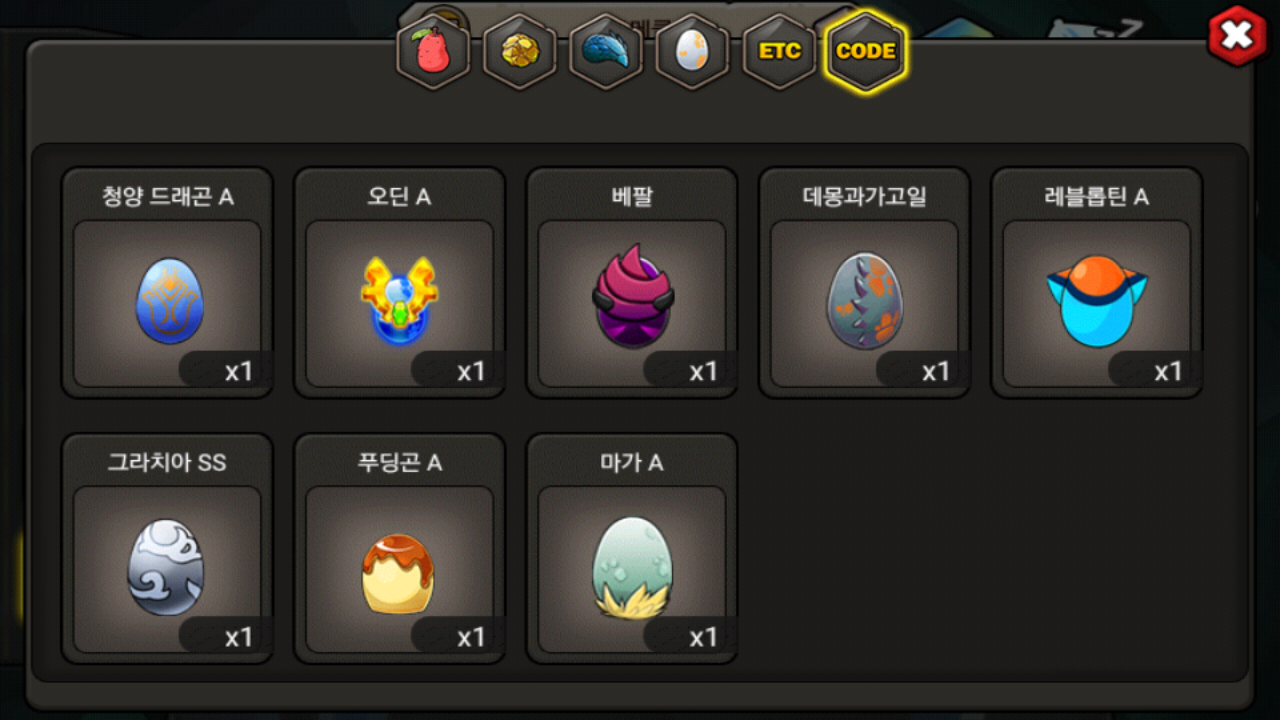Select the 레블롭틴 A cyan orange egg
Viewport: 1280px width, 720px height.
(x=1097, y=301)
